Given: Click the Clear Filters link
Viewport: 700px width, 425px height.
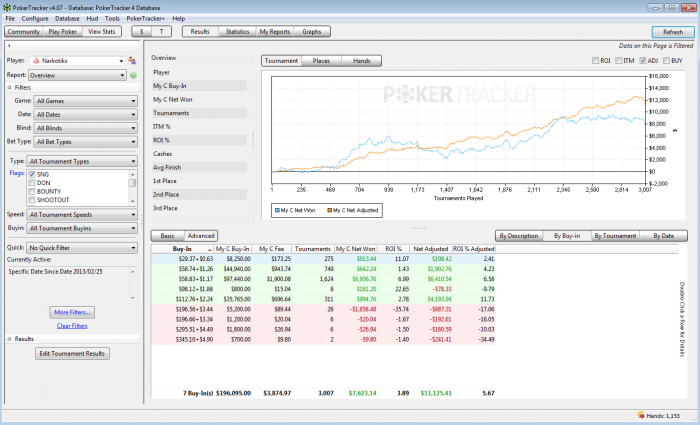Looking at the screenshot, I should [x=72, y=326].
